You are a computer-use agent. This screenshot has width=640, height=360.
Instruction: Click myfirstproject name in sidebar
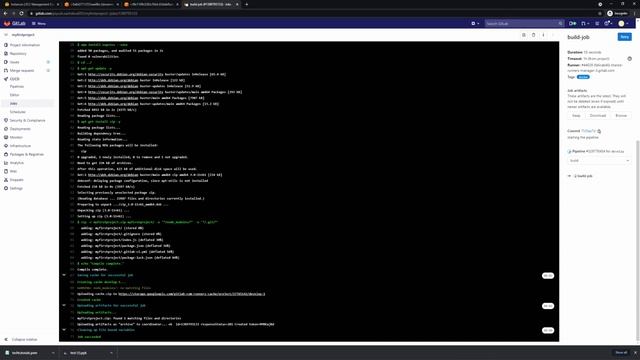click(x=23, y=35)
